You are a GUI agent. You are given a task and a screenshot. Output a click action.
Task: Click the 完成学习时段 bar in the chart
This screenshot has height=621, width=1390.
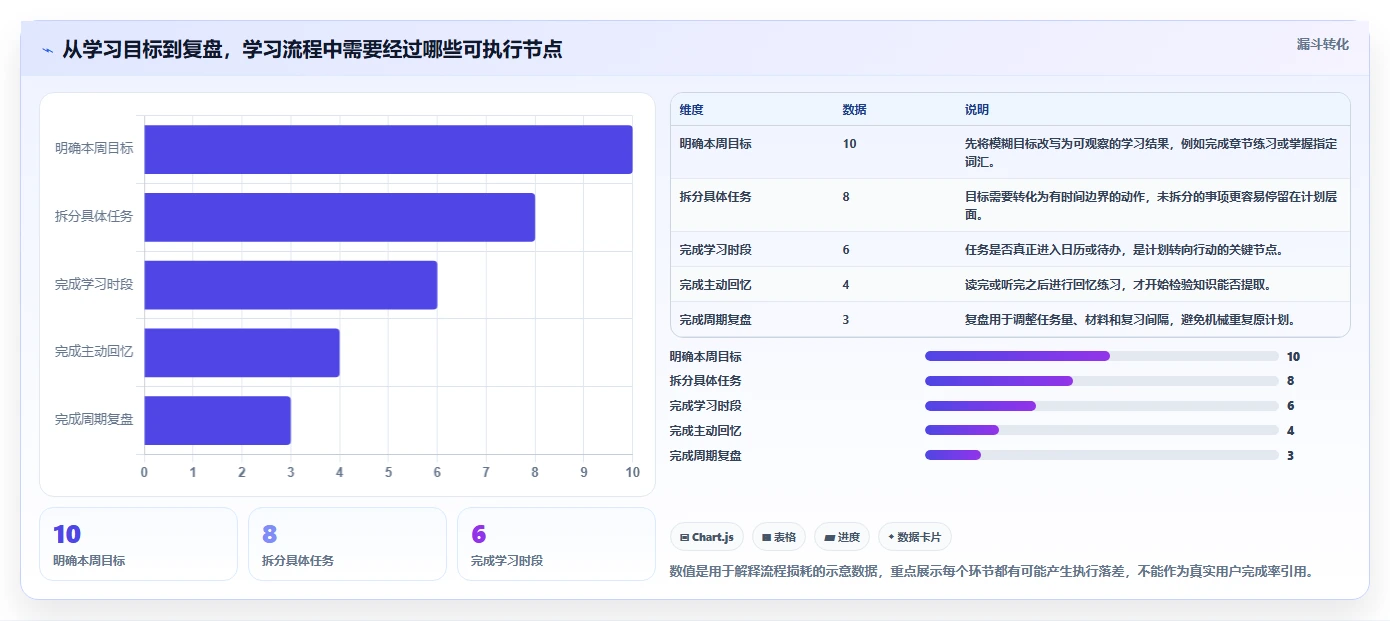tap(290, 285)
